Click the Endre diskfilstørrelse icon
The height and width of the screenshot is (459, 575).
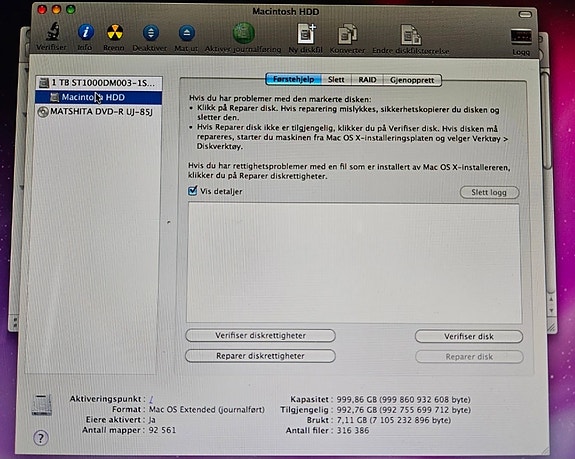point(411,35)
